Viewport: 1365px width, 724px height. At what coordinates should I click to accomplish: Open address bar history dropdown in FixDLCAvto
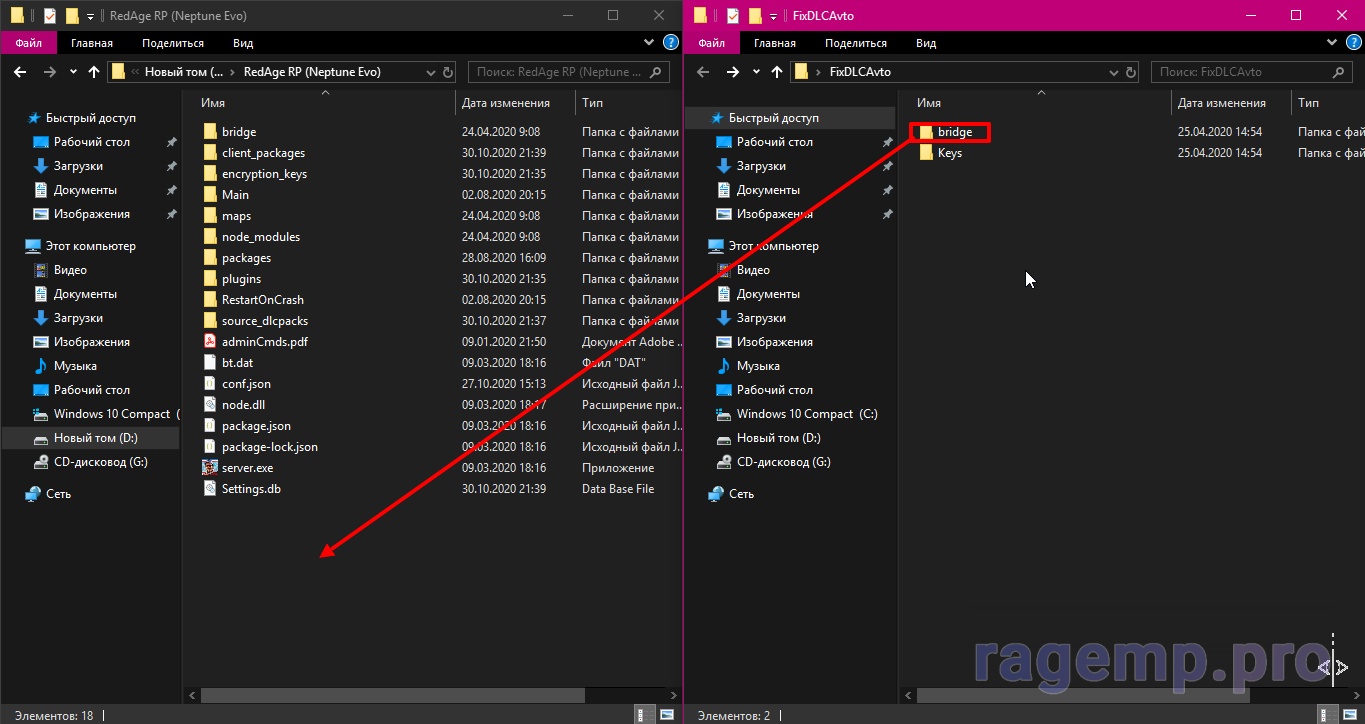coord(1112,72)
